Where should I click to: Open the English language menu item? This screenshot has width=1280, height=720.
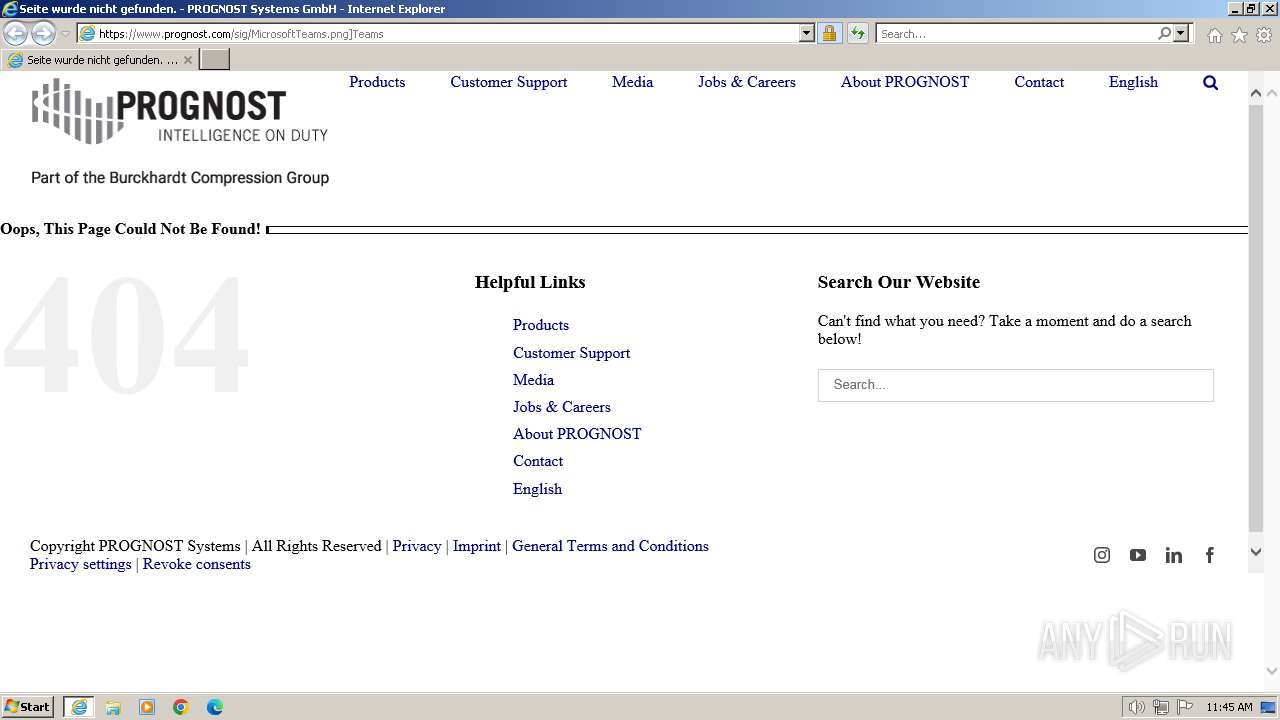[x=1133, y=82]
